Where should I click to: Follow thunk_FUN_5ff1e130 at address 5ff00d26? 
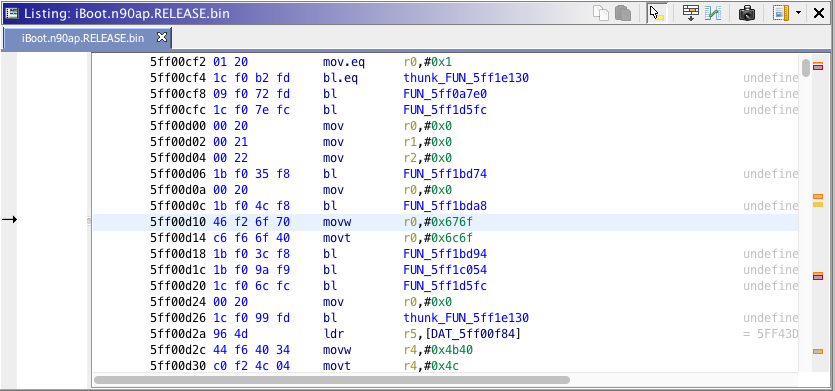pos(466,318)
